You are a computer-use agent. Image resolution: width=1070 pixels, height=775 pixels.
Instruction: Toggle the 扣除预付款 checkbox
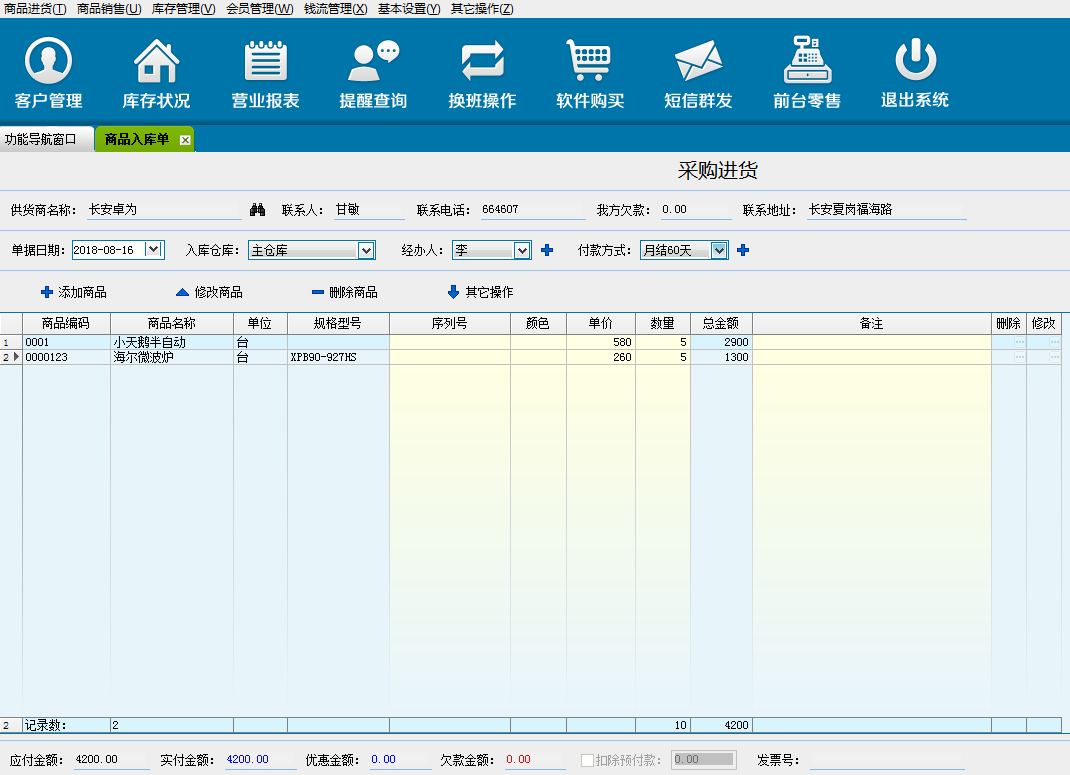coord(587,760)
